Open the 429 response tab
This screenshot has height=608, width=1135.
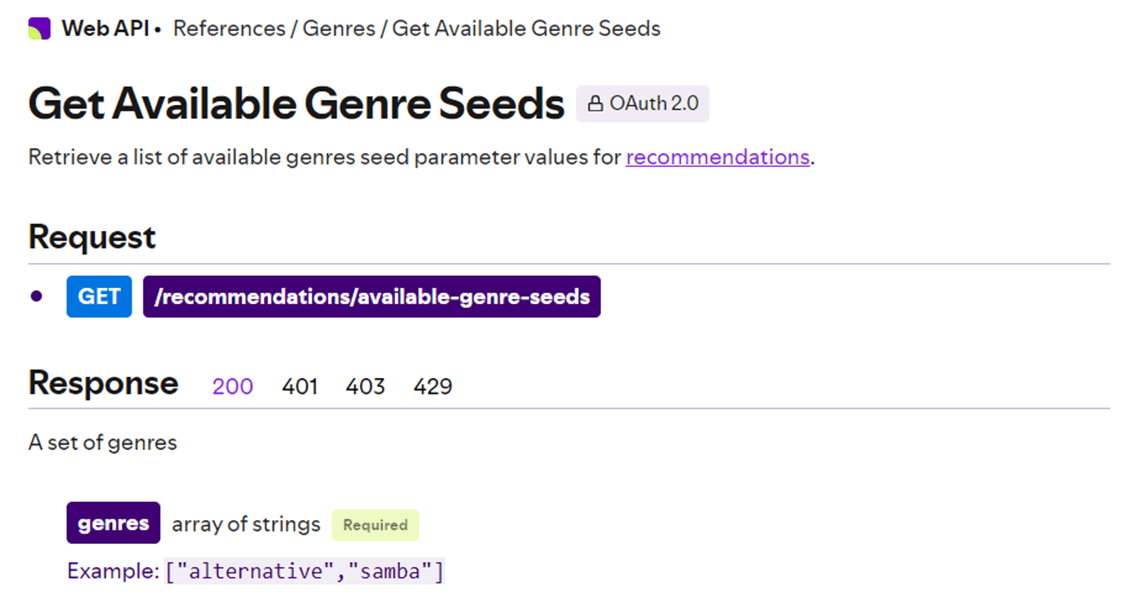(432, 386)
